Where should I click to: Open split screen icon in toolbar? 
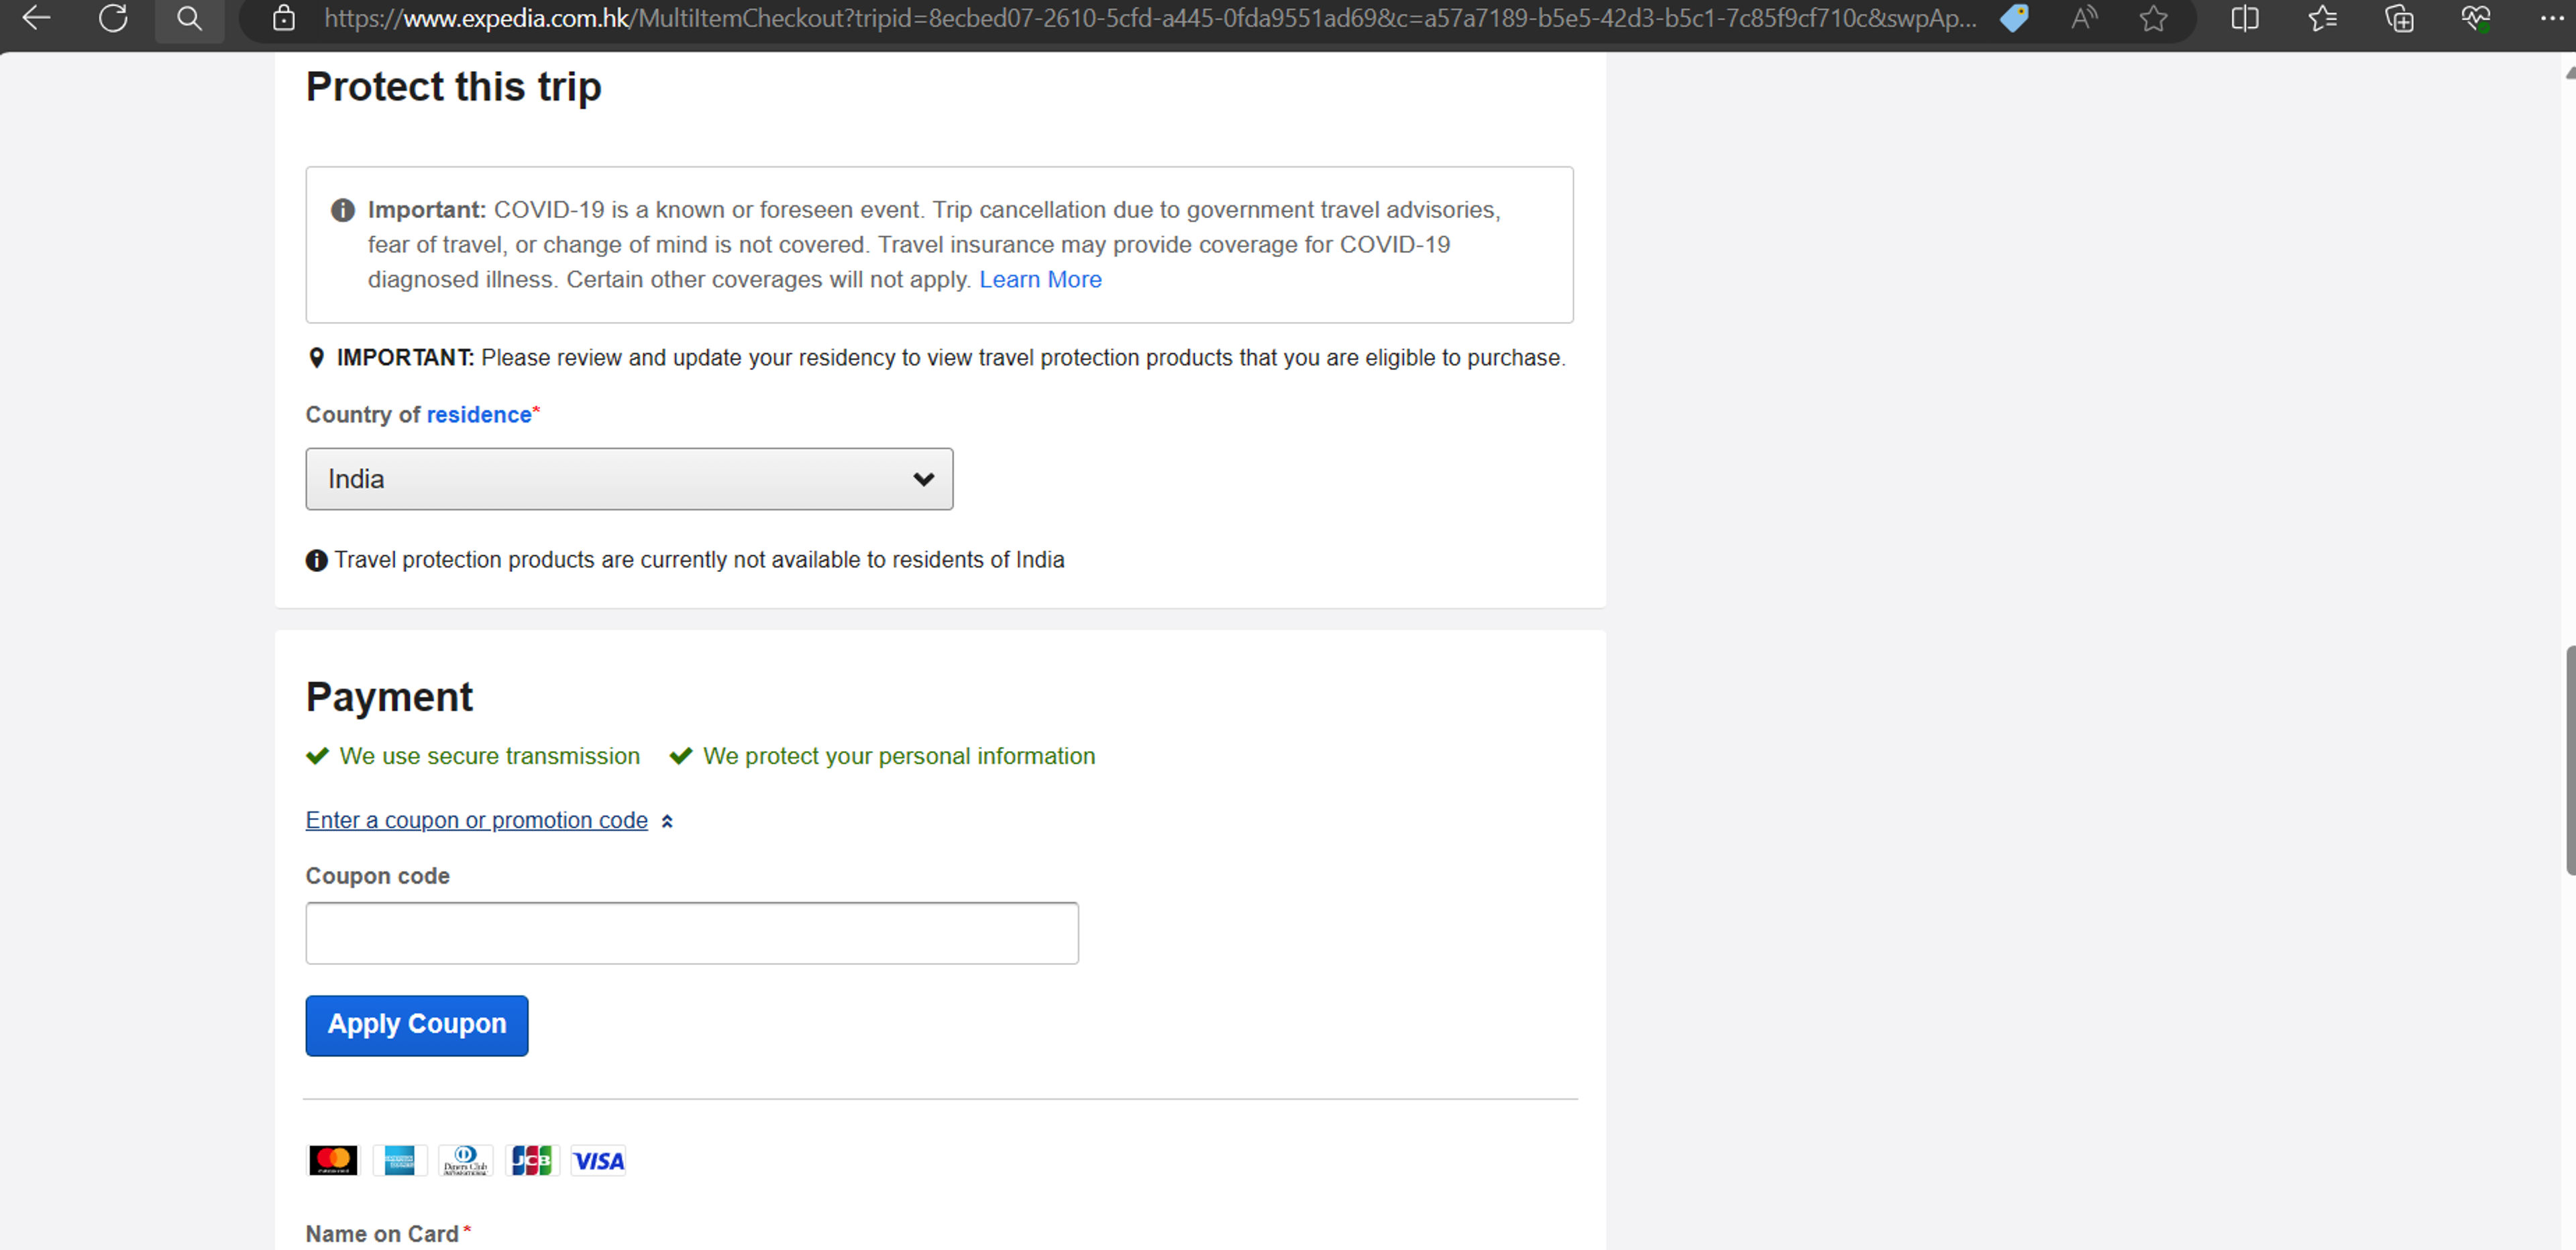click(x=2245, y=18)
